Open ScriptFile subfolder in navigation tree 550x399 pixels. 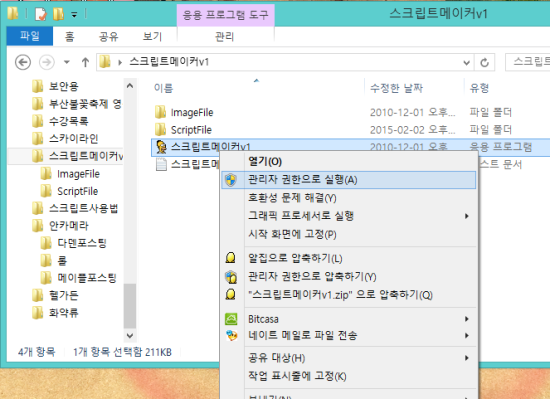tap(78, 191)
